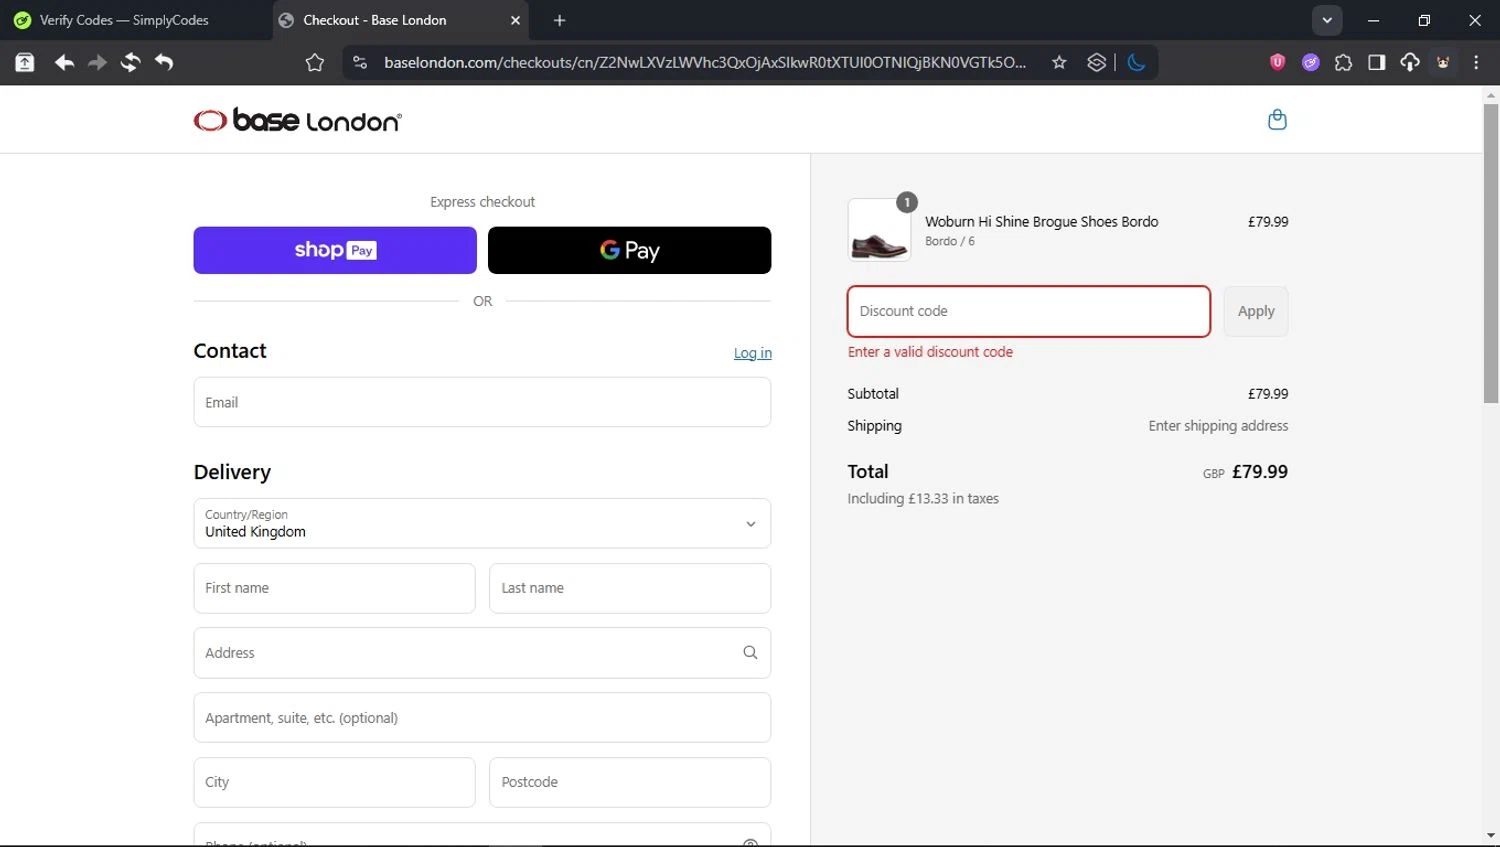Open the red shield extension icon
Screen dimensions: 1500x847
pos(1277,62)
